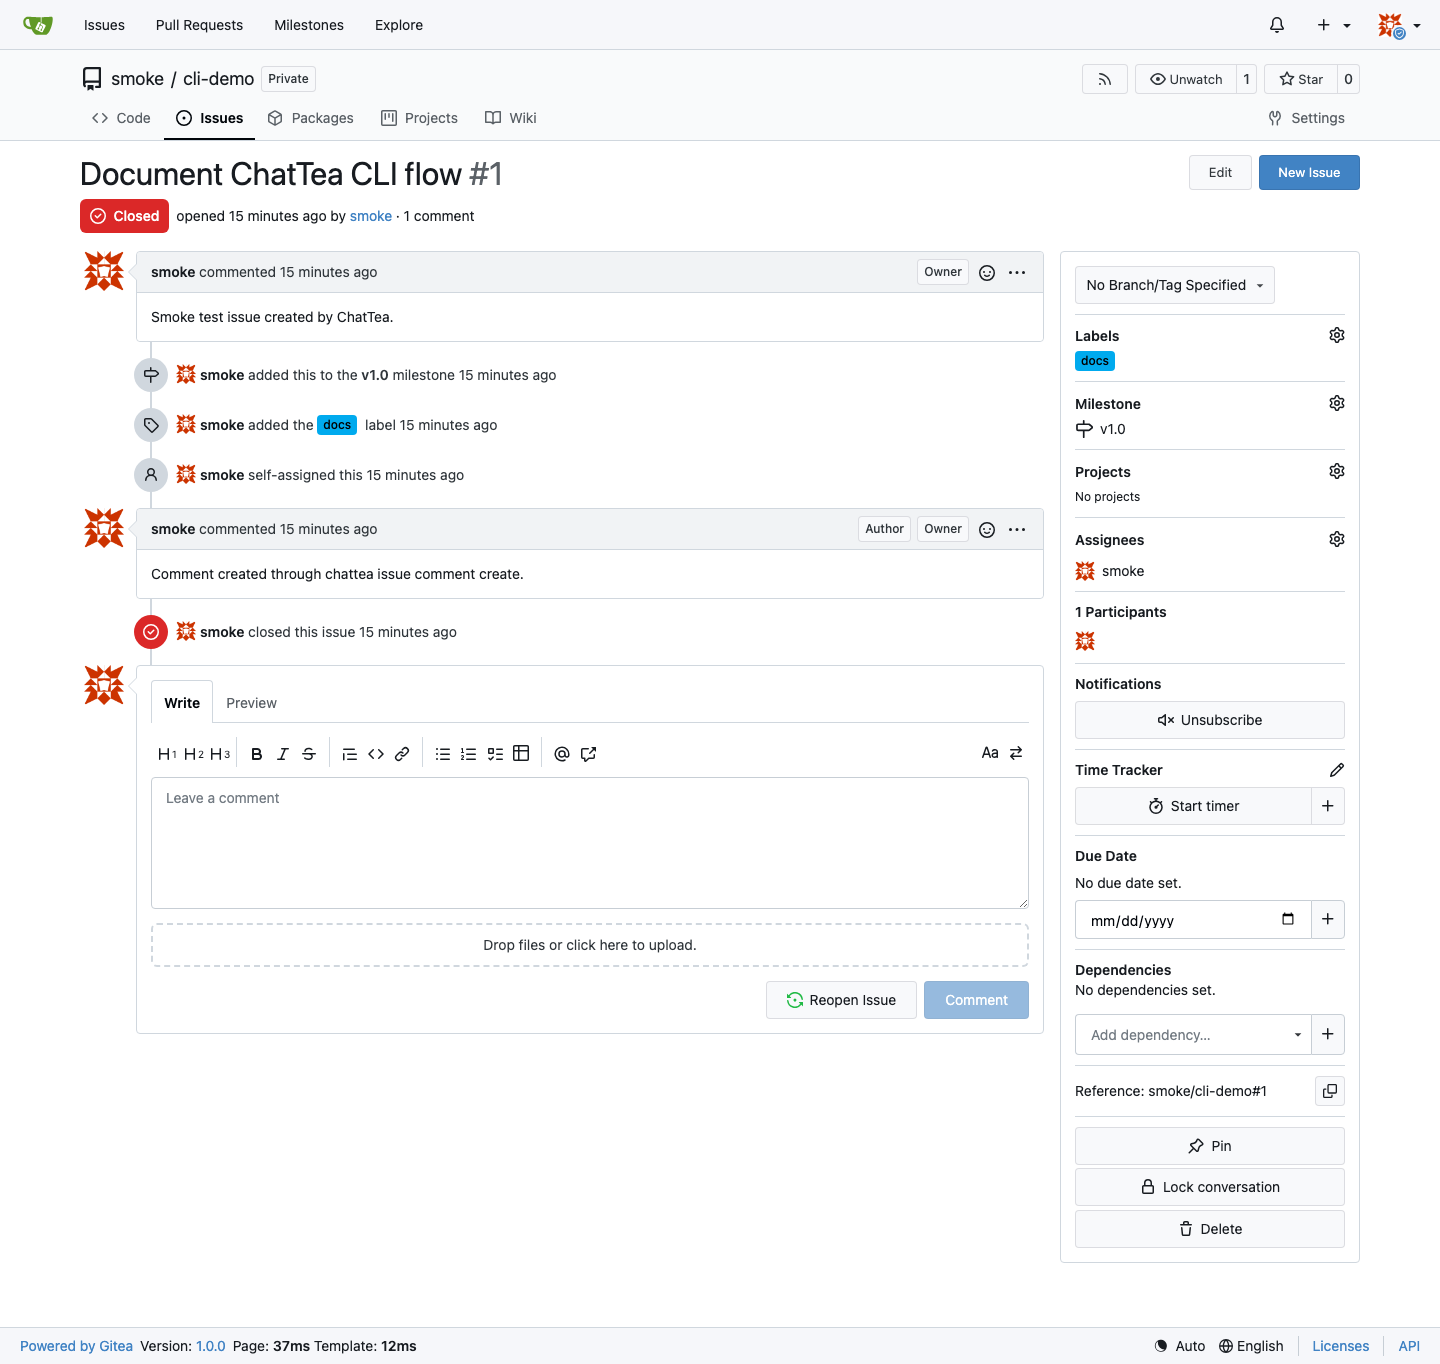Expand the user avatar menu
1440x1364 pixels.
tap(1399, 25)
